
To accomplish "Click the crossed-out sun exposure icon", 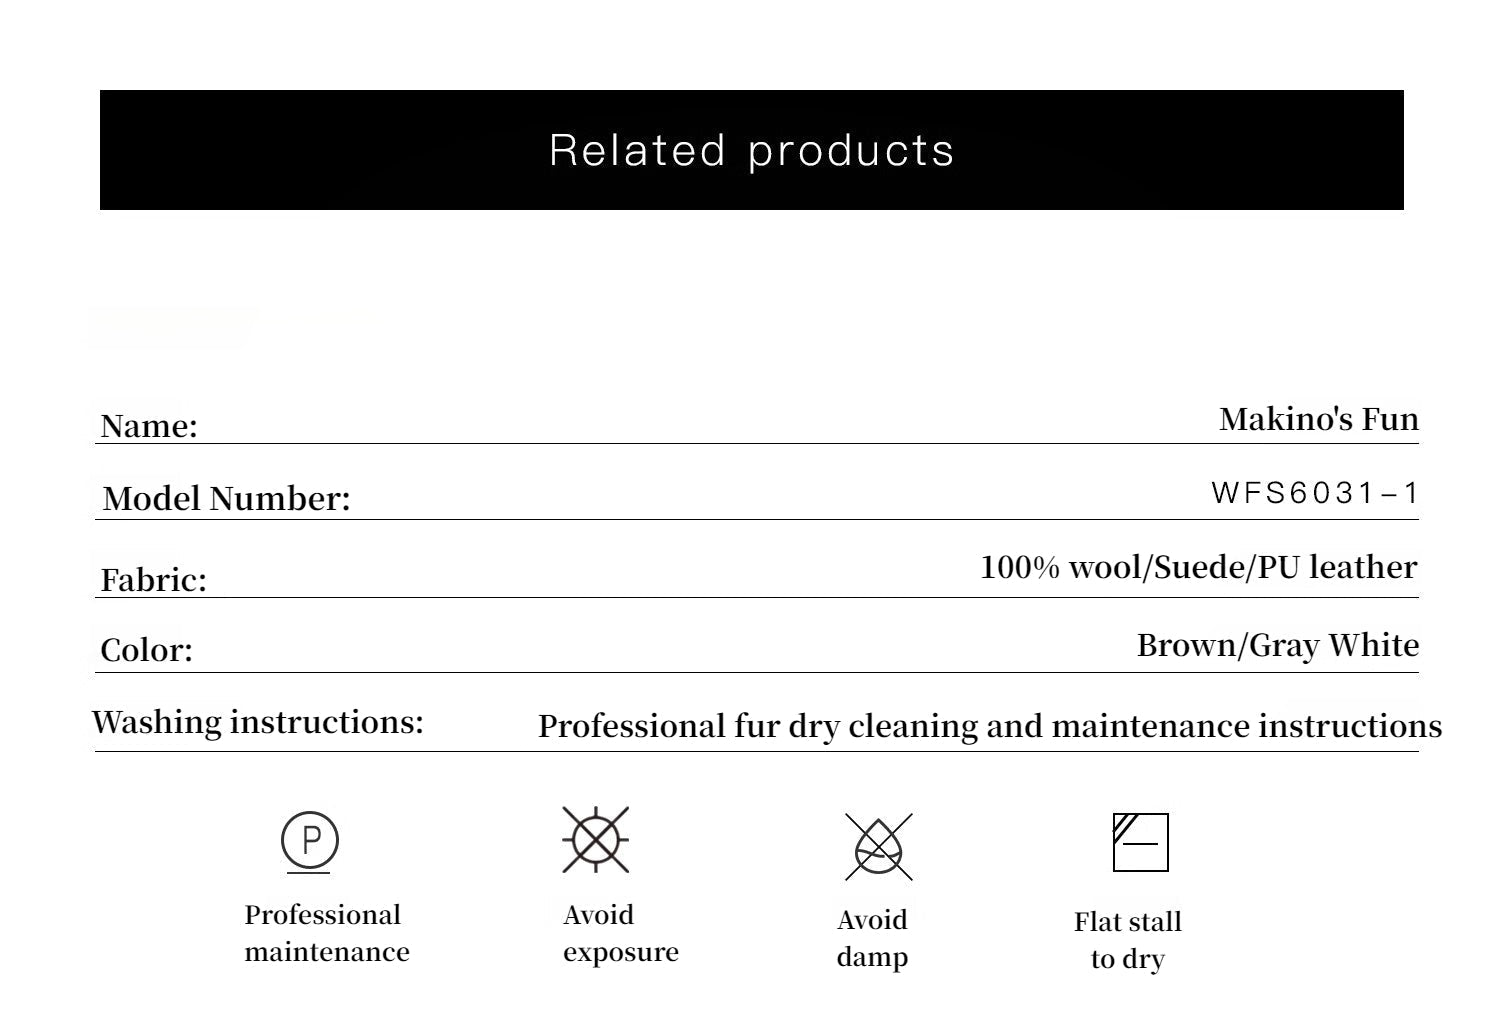I will 596,839.
